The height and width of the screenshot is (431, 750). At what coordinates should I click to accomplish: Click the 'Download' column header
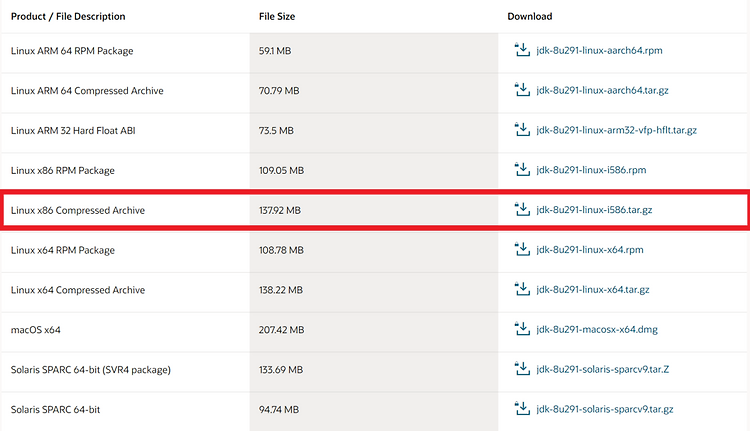point(529,17)
